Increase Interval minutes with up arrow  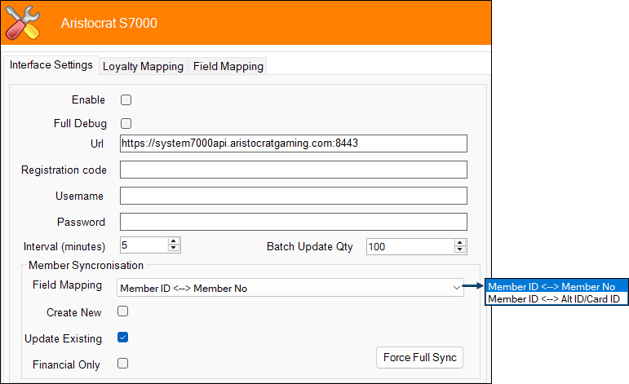point(173,241)
